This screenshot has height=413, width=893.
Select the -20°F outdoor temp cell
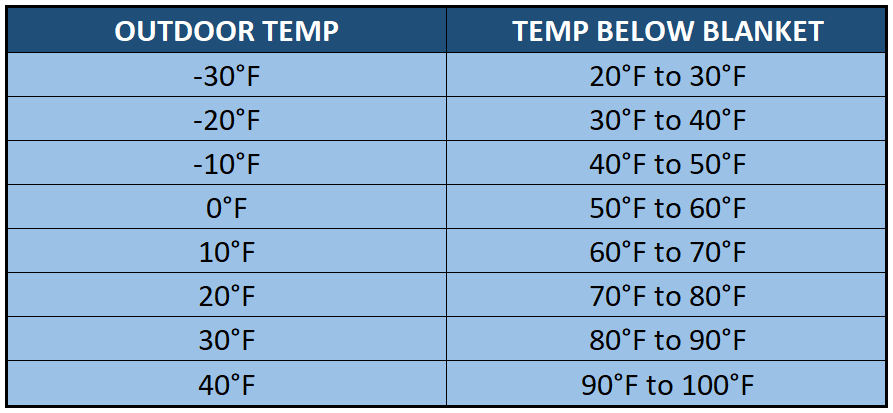click(226, 121)
